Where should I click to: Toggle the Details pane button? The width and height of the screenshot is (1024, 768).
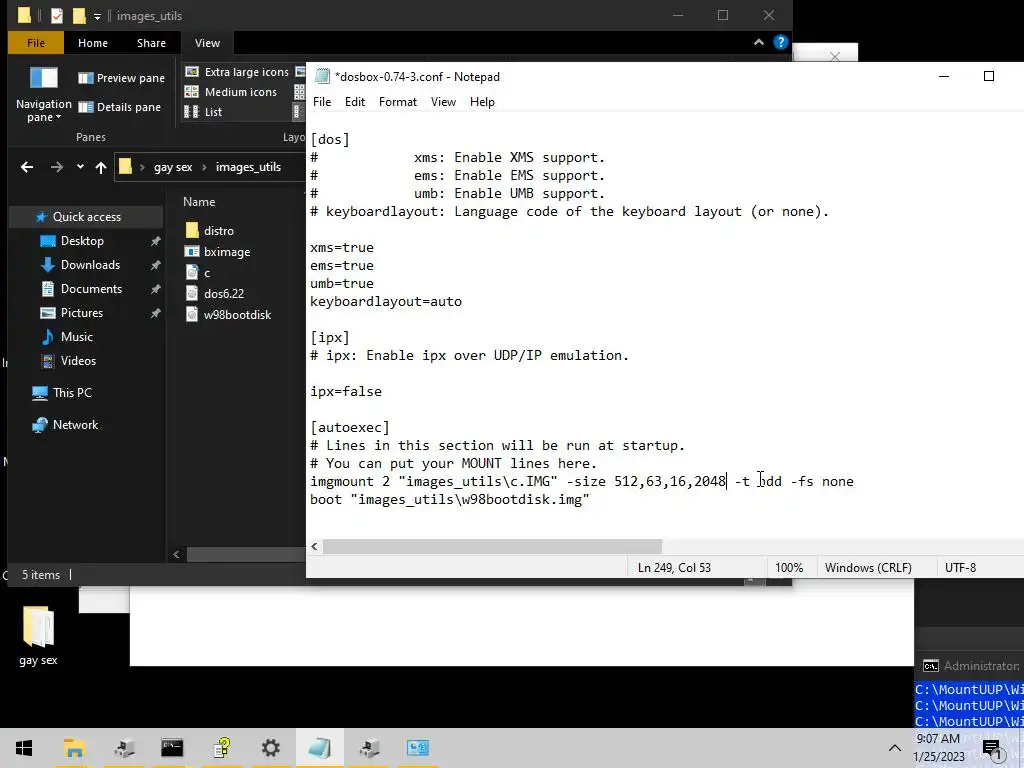click(120, 107)
